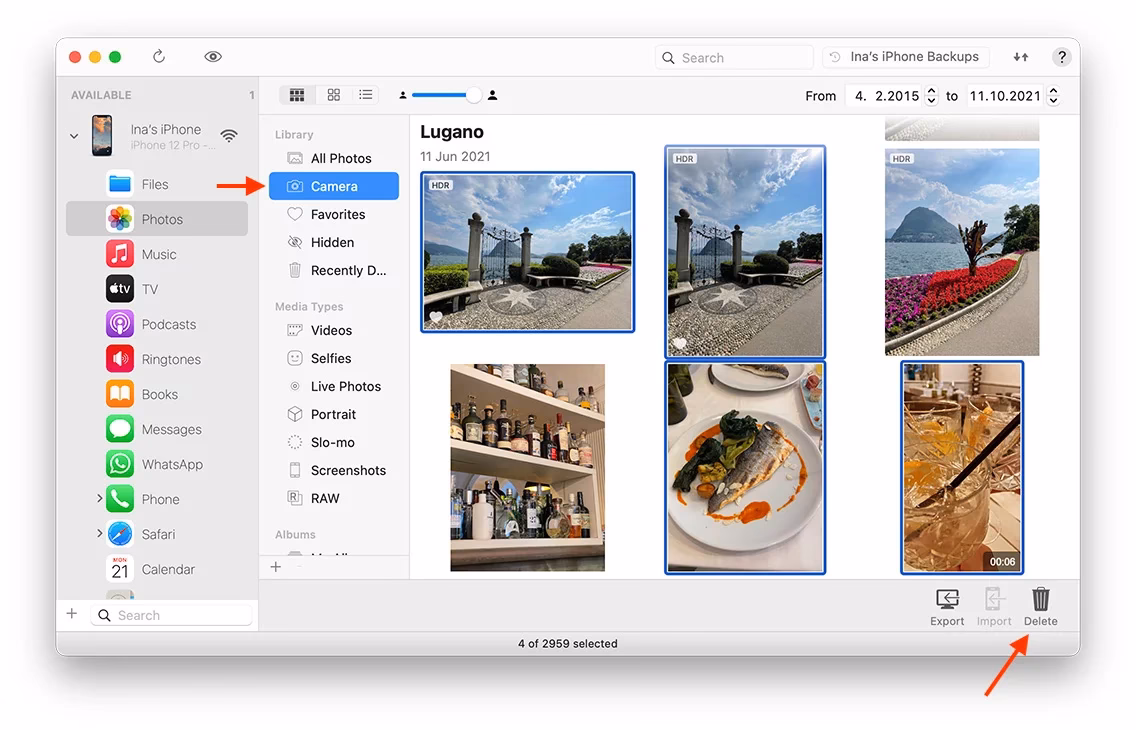Image resolution: width=1136 pixels, height=730 pixels.
Task: Activate the grid view segment
Action: (x=297, y=94)
